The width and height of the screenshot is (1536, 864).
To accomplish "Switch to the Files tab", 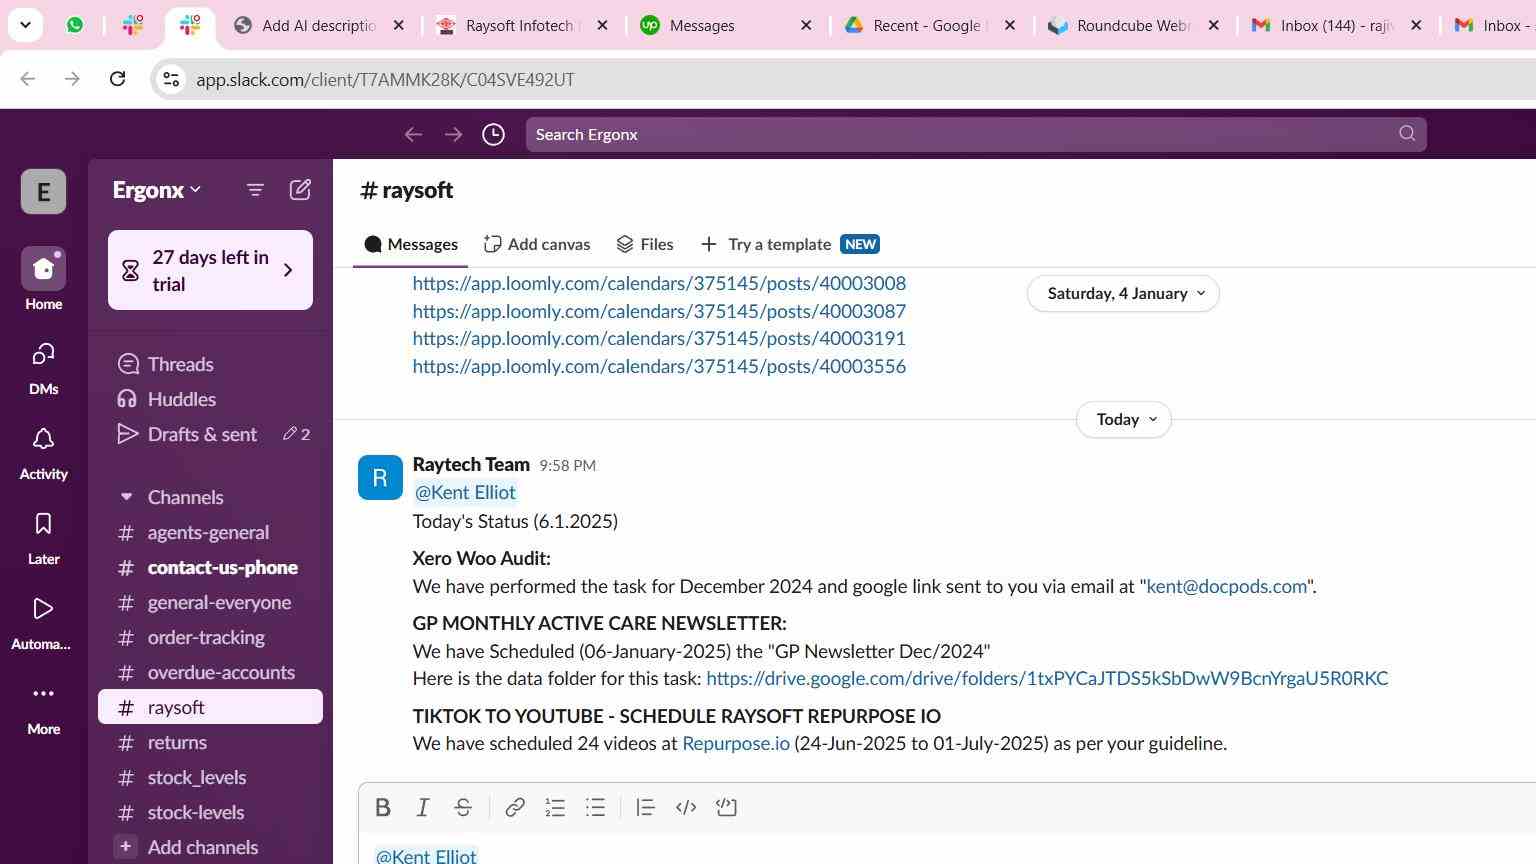I will (645, 245).
